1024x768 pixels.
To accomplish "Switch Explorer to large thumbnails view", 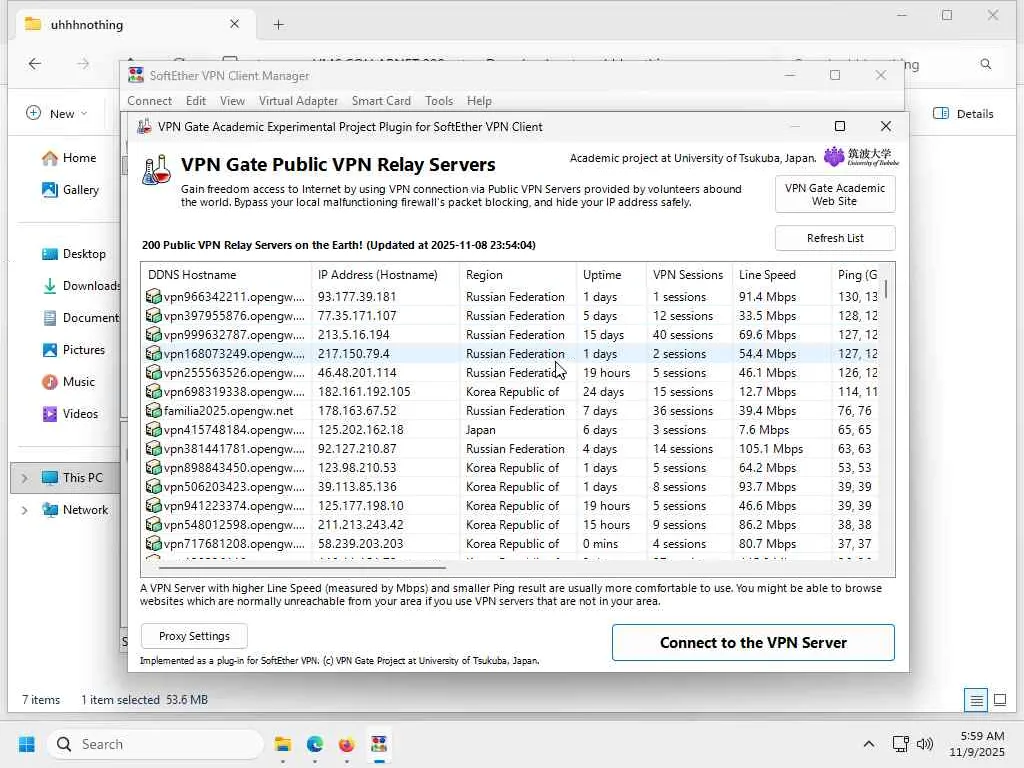I will click(1000, 700).
